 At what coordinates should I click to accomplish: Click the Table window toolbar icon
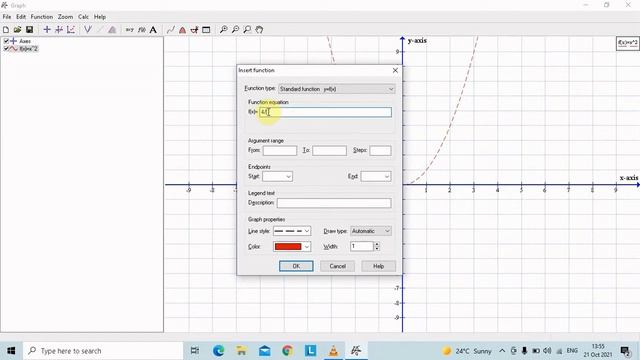tap(206, 30)
